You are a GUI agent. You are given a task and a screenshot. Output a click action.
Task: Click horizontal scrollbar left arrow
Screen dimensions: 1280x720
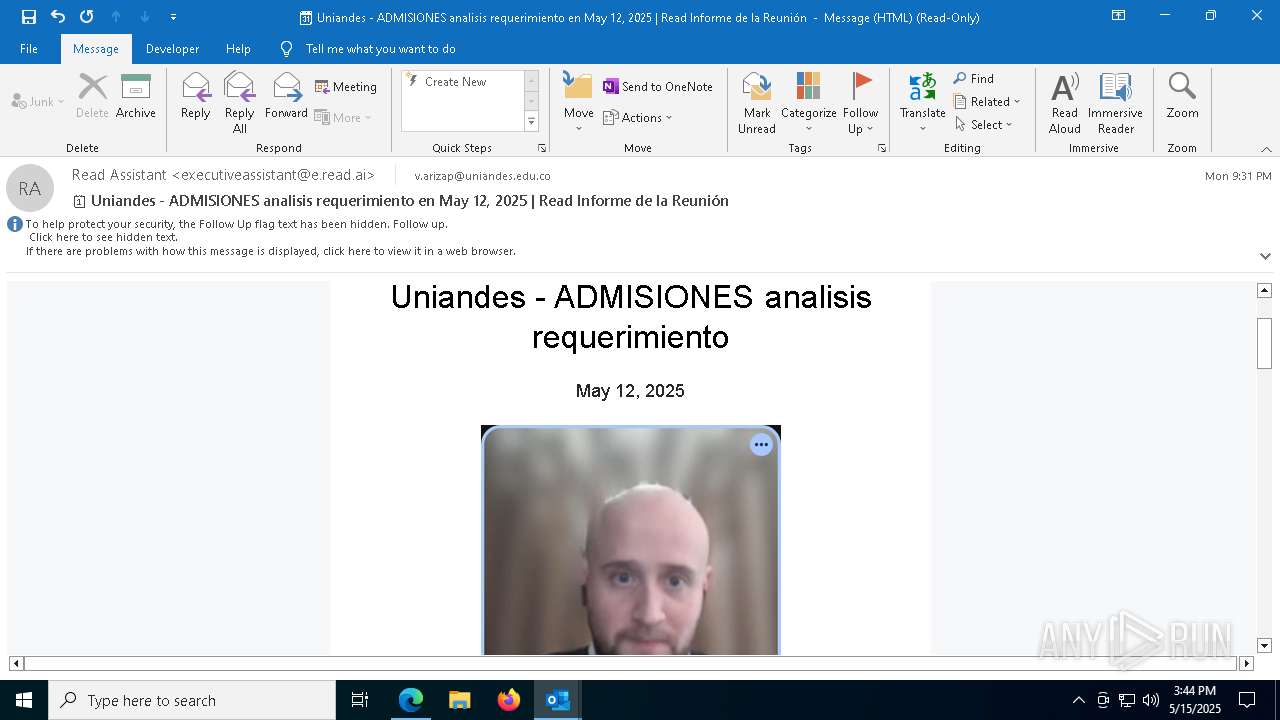[16, 663]
